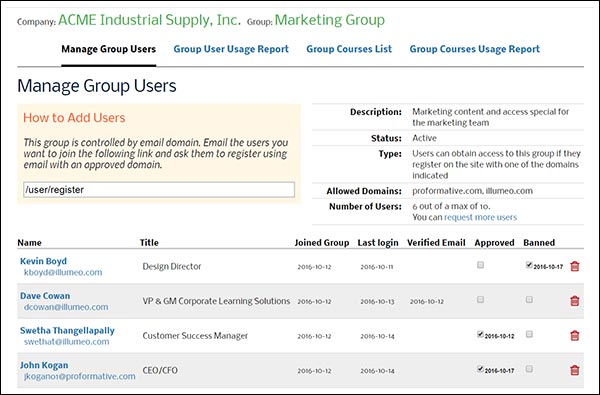Screen dimensions: 600x395
Task: Click the Name column header
Action: point(29,243)
